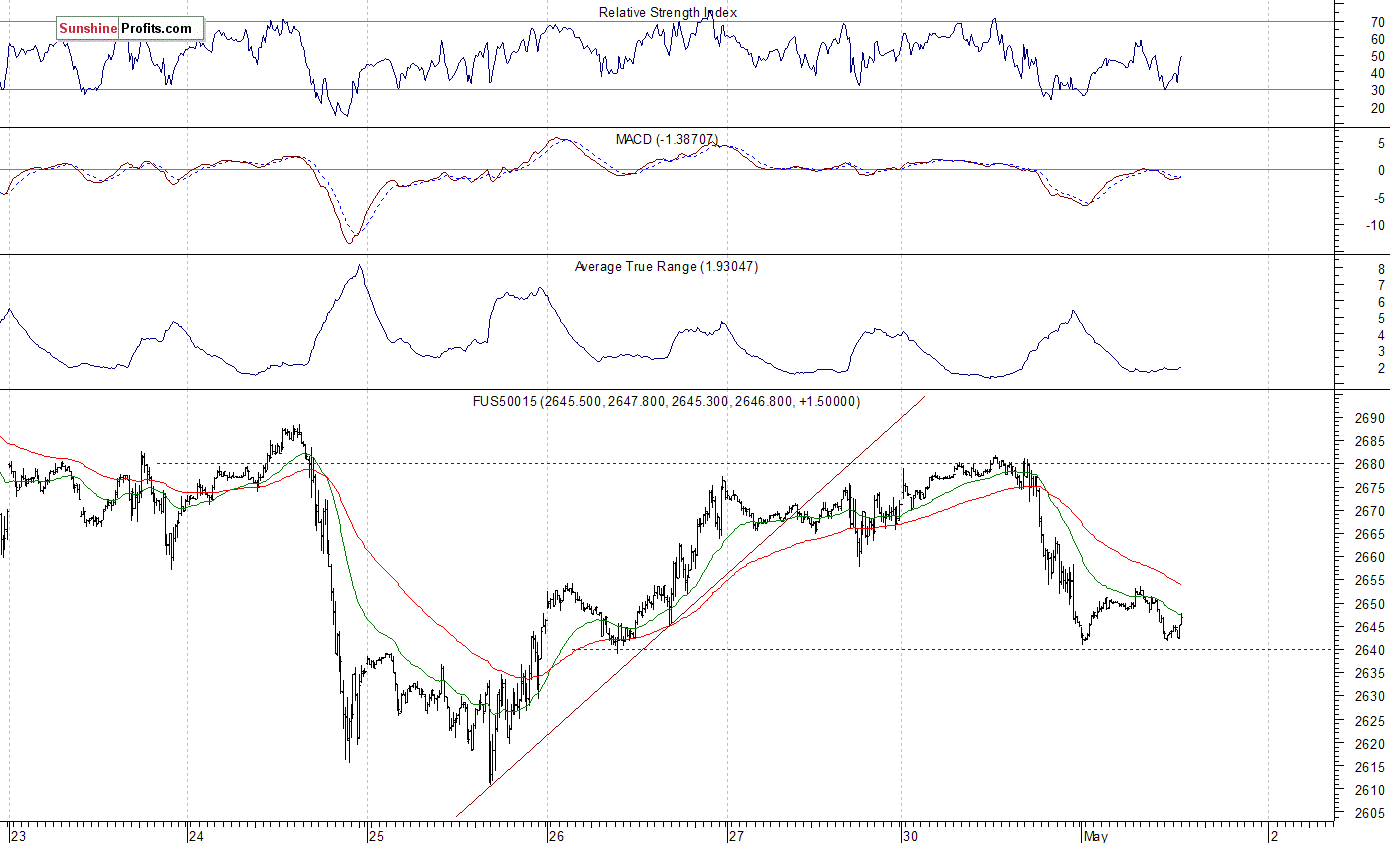Screen dimensions: 1390x843
Task: Click date label 26 on time axis
Action: click(556, 835)
